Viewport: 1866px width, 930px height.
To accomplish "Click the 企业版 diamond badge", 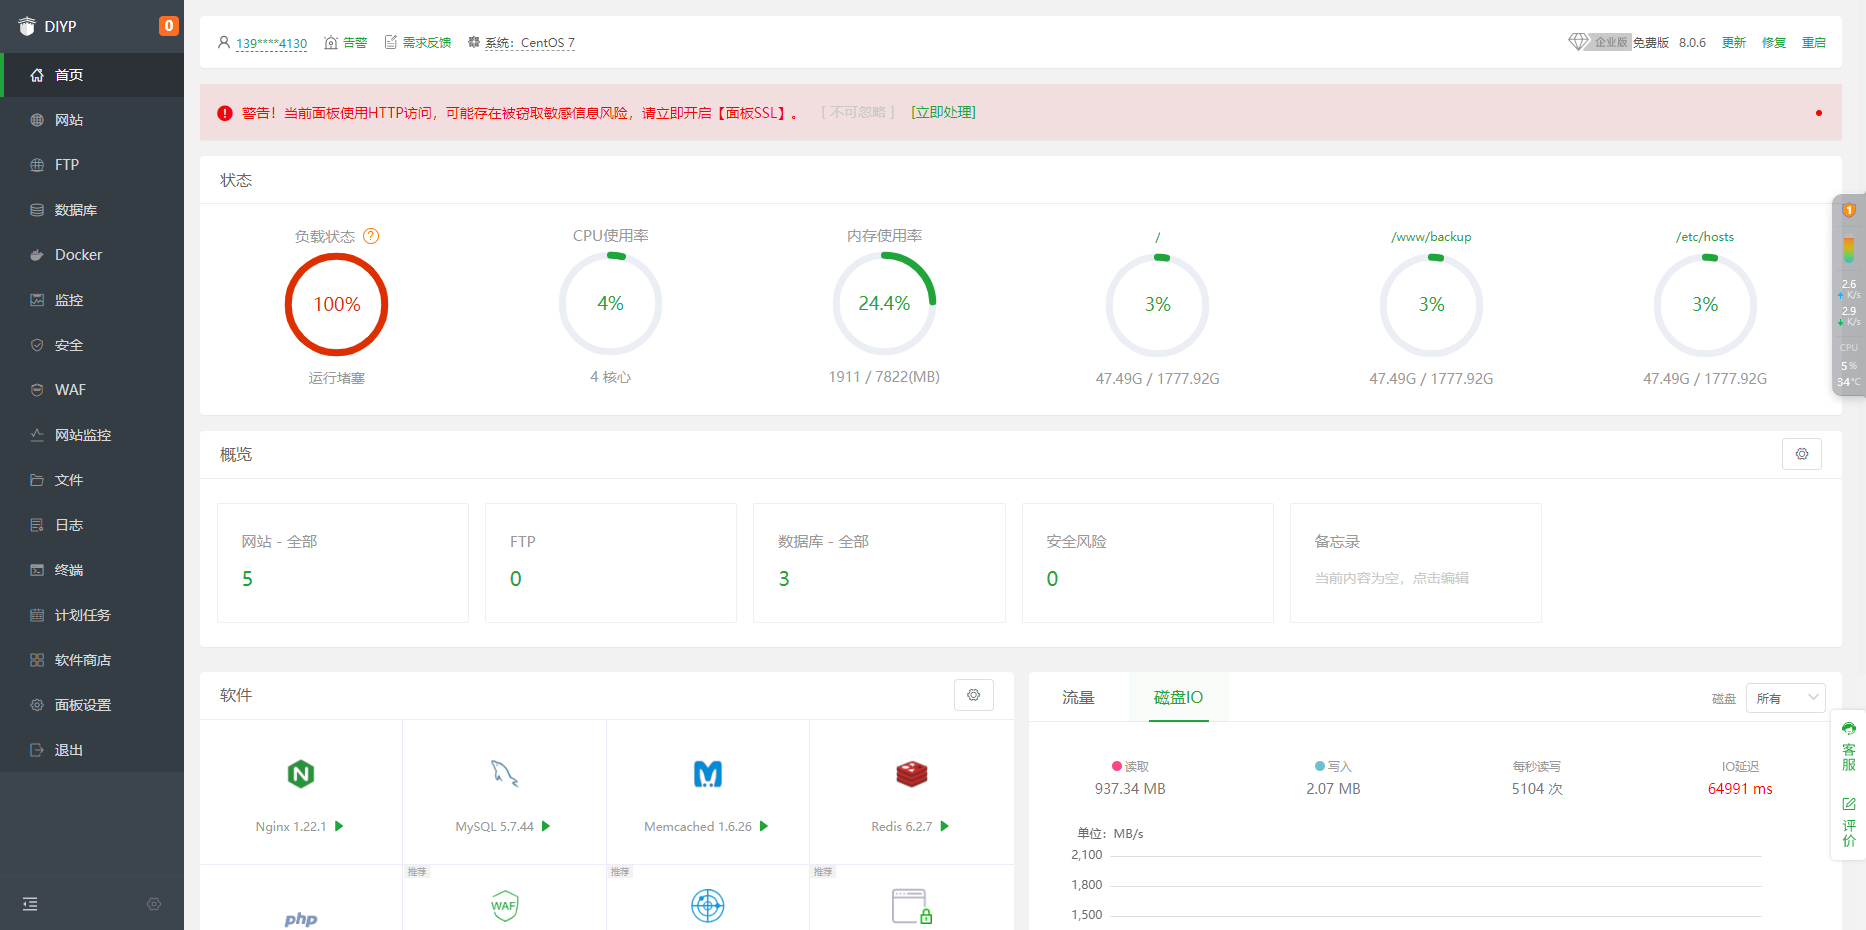I will [x=1600, y=42].
